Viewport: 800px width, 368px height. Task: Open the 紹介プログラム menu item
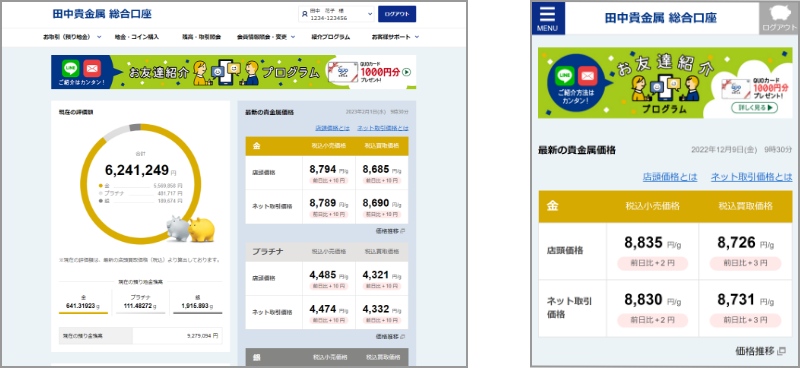point(331,37)
